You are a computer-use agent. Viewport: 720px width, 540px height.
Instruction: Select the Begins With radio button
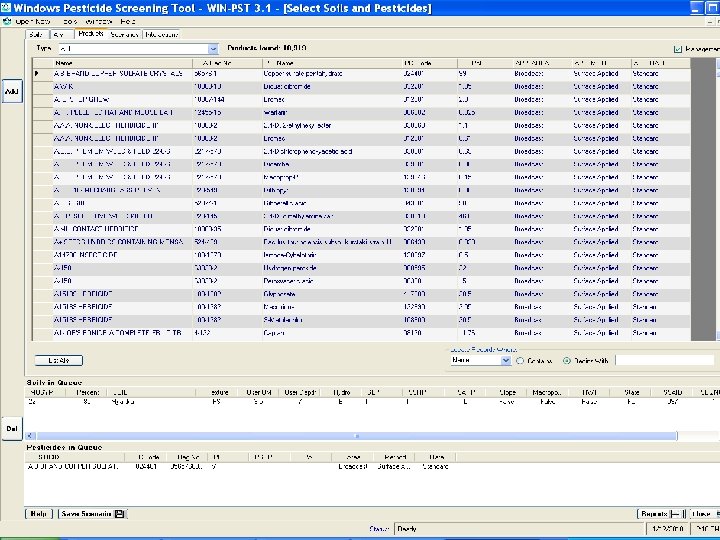567,361
